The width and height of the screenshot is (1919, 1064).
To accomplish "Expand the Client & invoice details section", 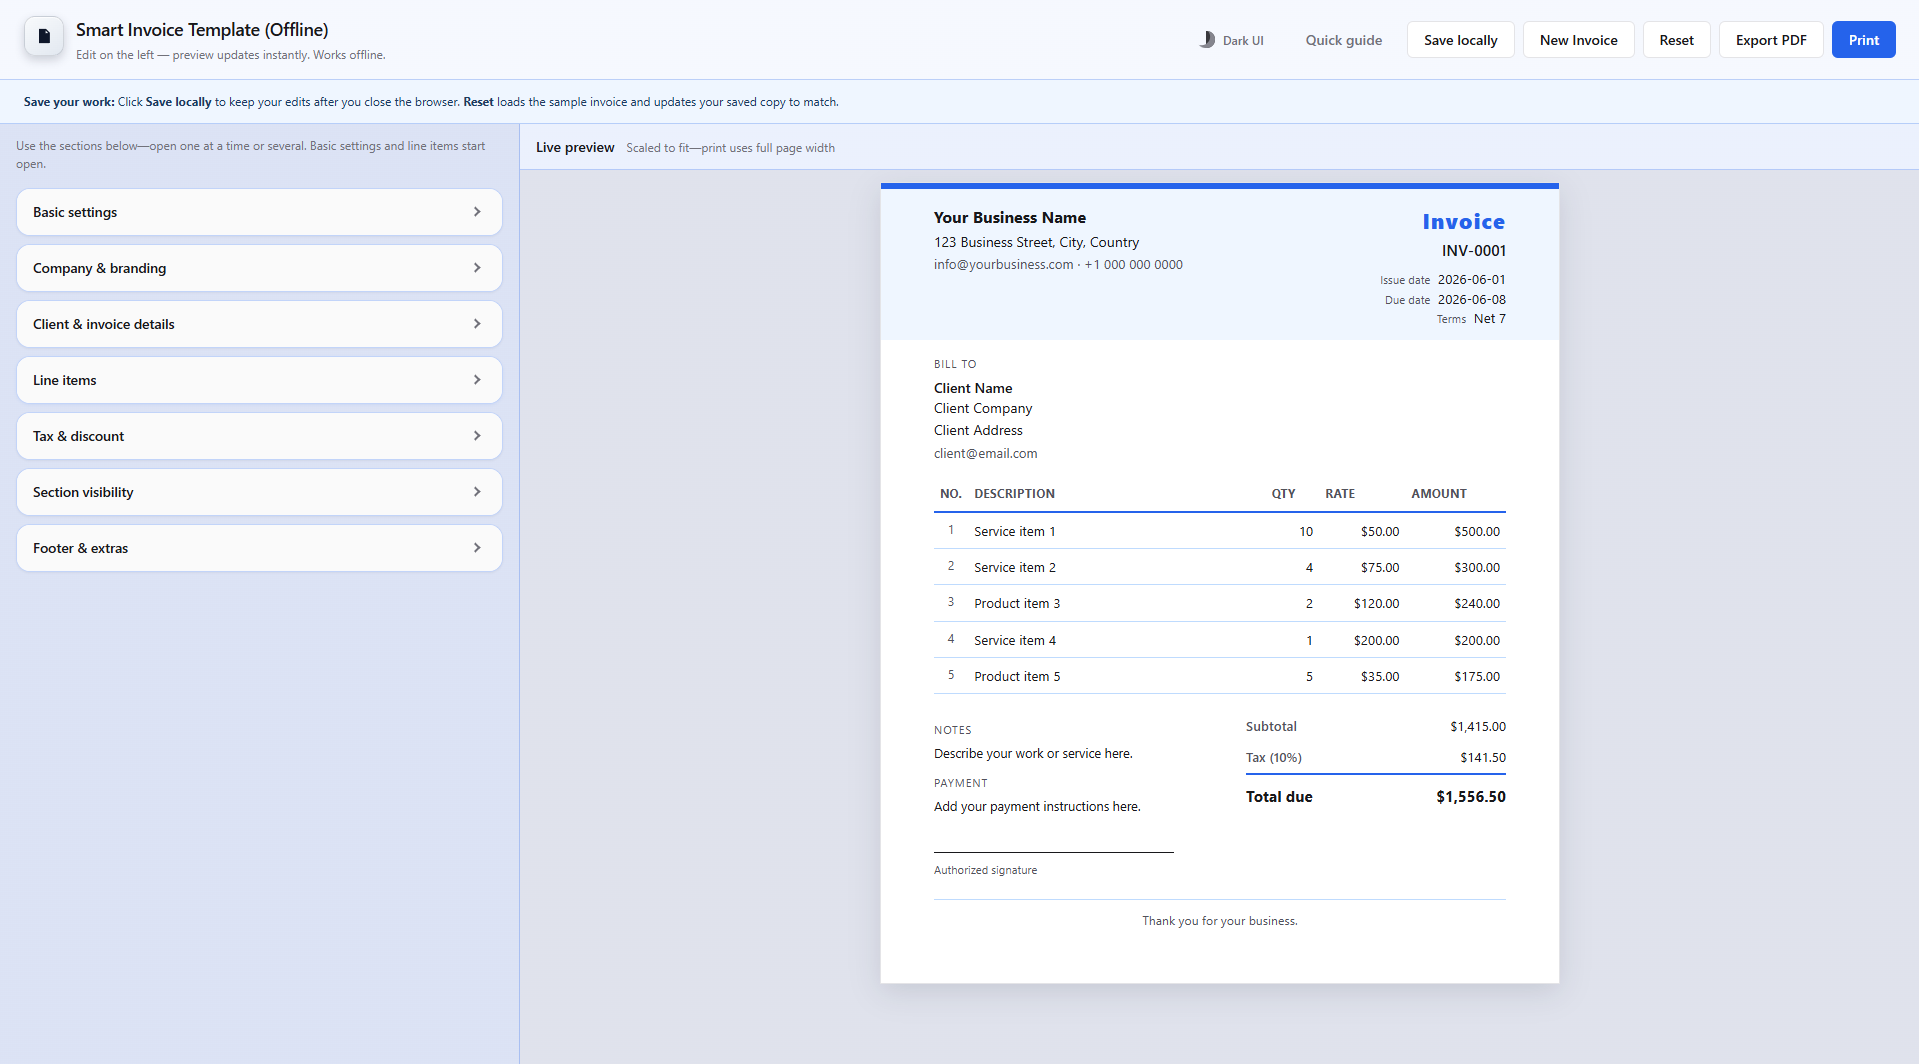I will tap(258, 323).
